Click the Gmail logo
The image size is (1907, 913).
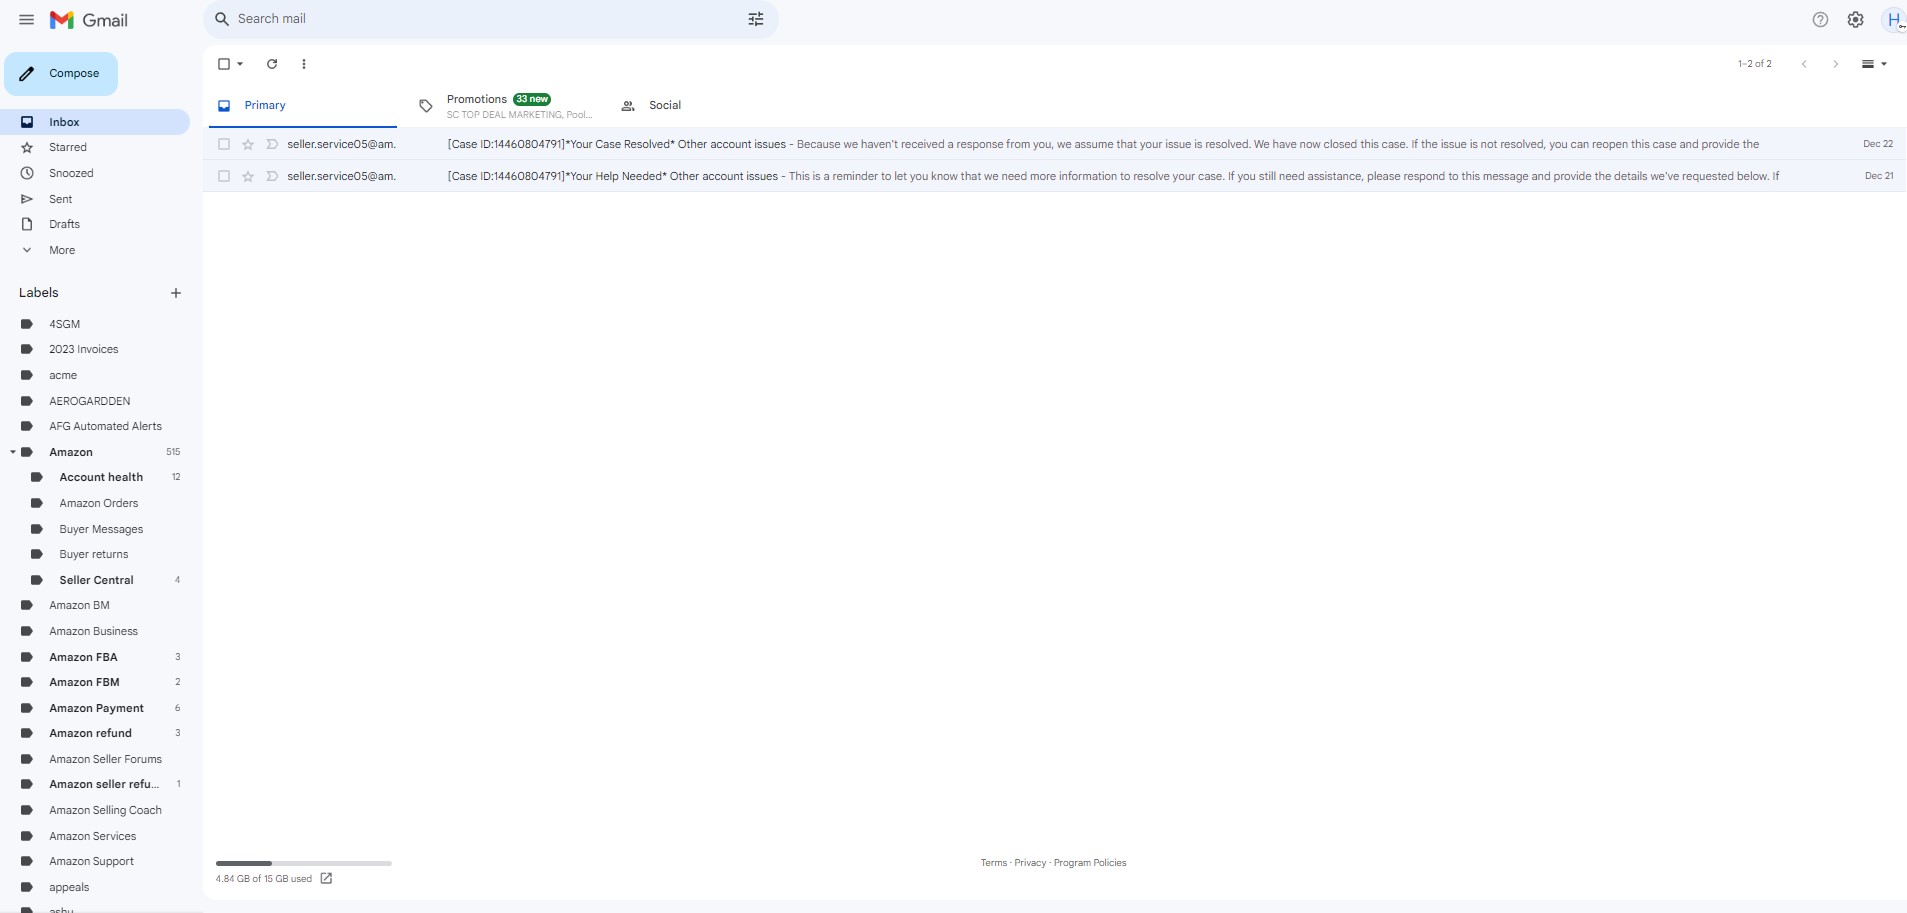89,20
